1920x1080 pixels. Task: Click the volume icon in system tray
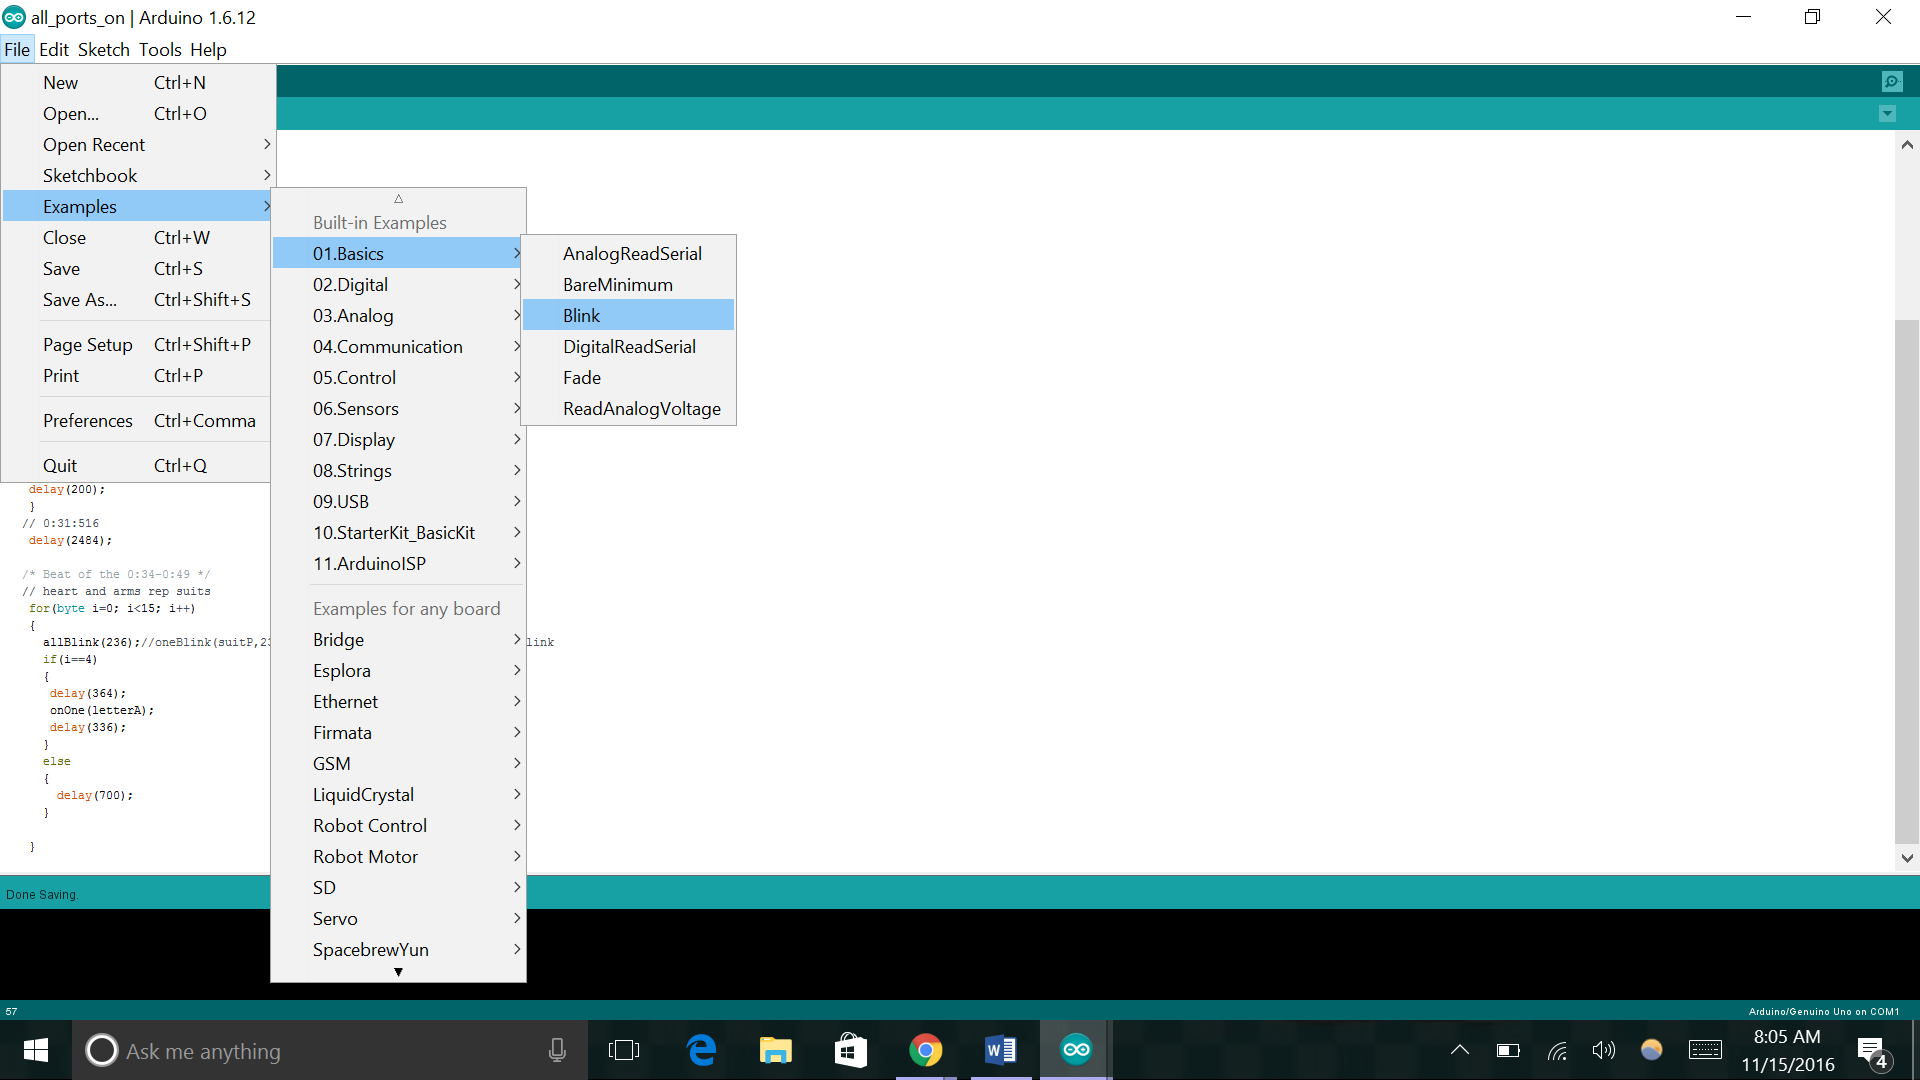[x=1603, y=1050]
